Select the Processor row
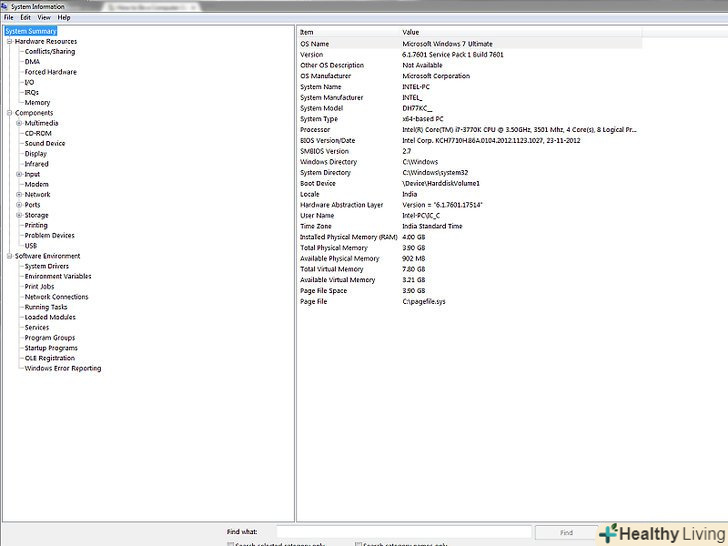This screenshot has width=728, height=546. click(469, 130)
